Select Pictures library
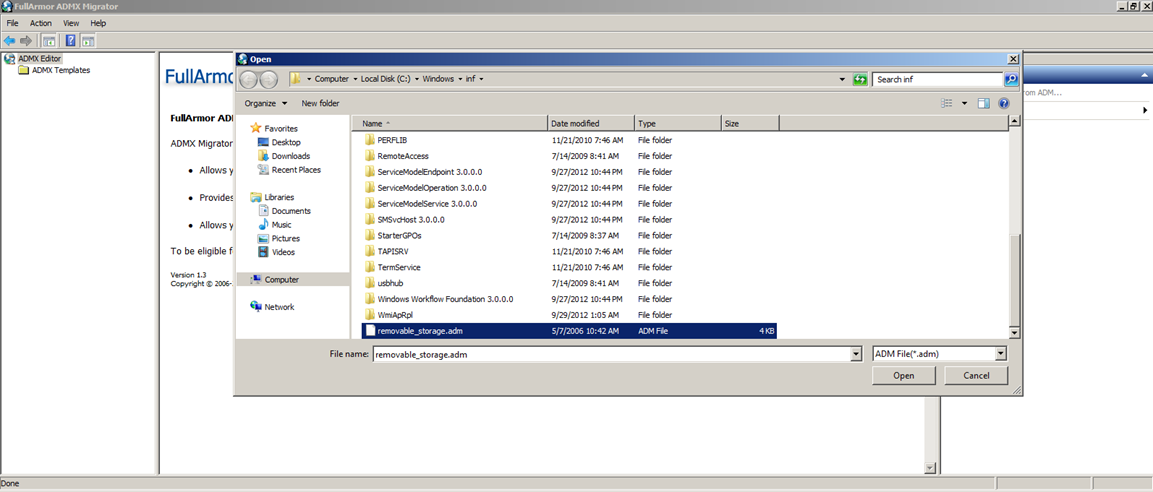The width and height of the screenshot is (1153, 492). pyautogui.click(x=285, y=238)
